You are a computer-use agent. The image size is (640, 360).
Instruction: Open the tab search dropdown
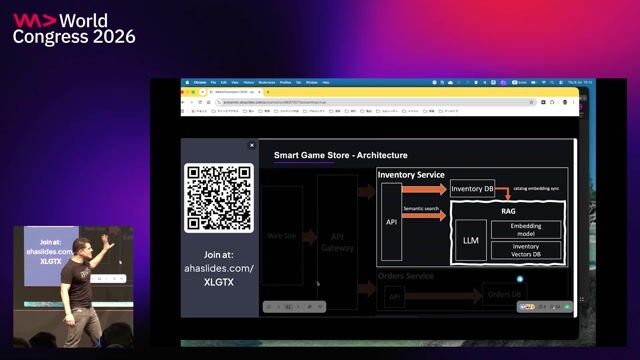click(x=202, y=92)
